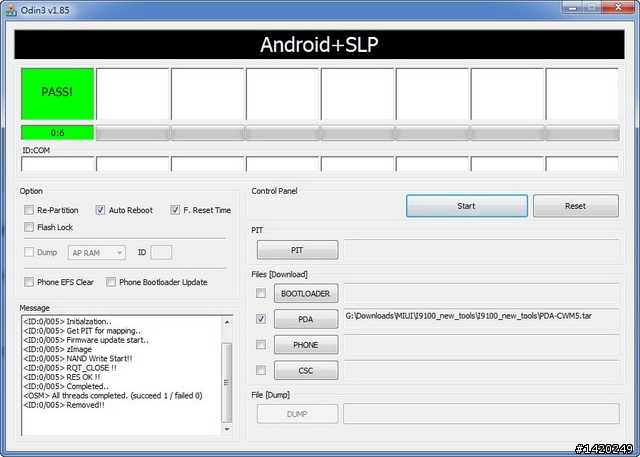Click the green PASS! status box
Image resolution: width=640 pixels, height=457 pixels.
point(58,94)
